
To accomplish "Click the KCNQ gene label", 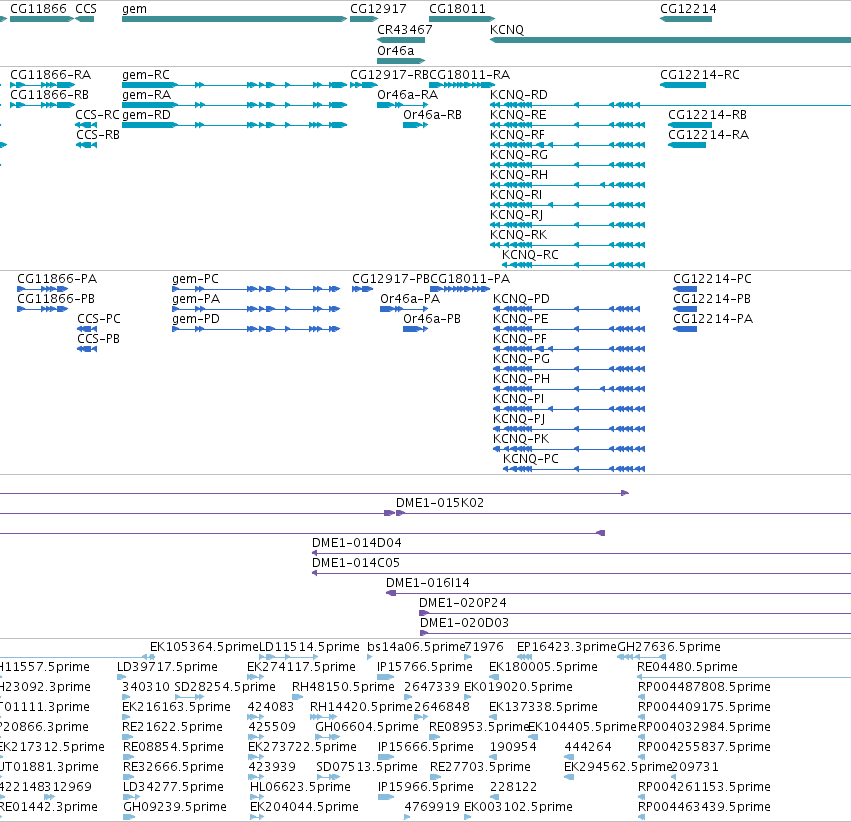I will 506,30.
